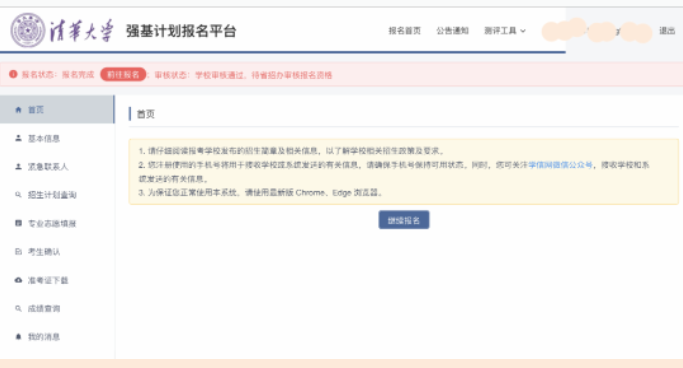The width and height of the screenshot is (683, 368).
Task: Click the 报名状态：报名完成 text
Action: tap(58, 74)
